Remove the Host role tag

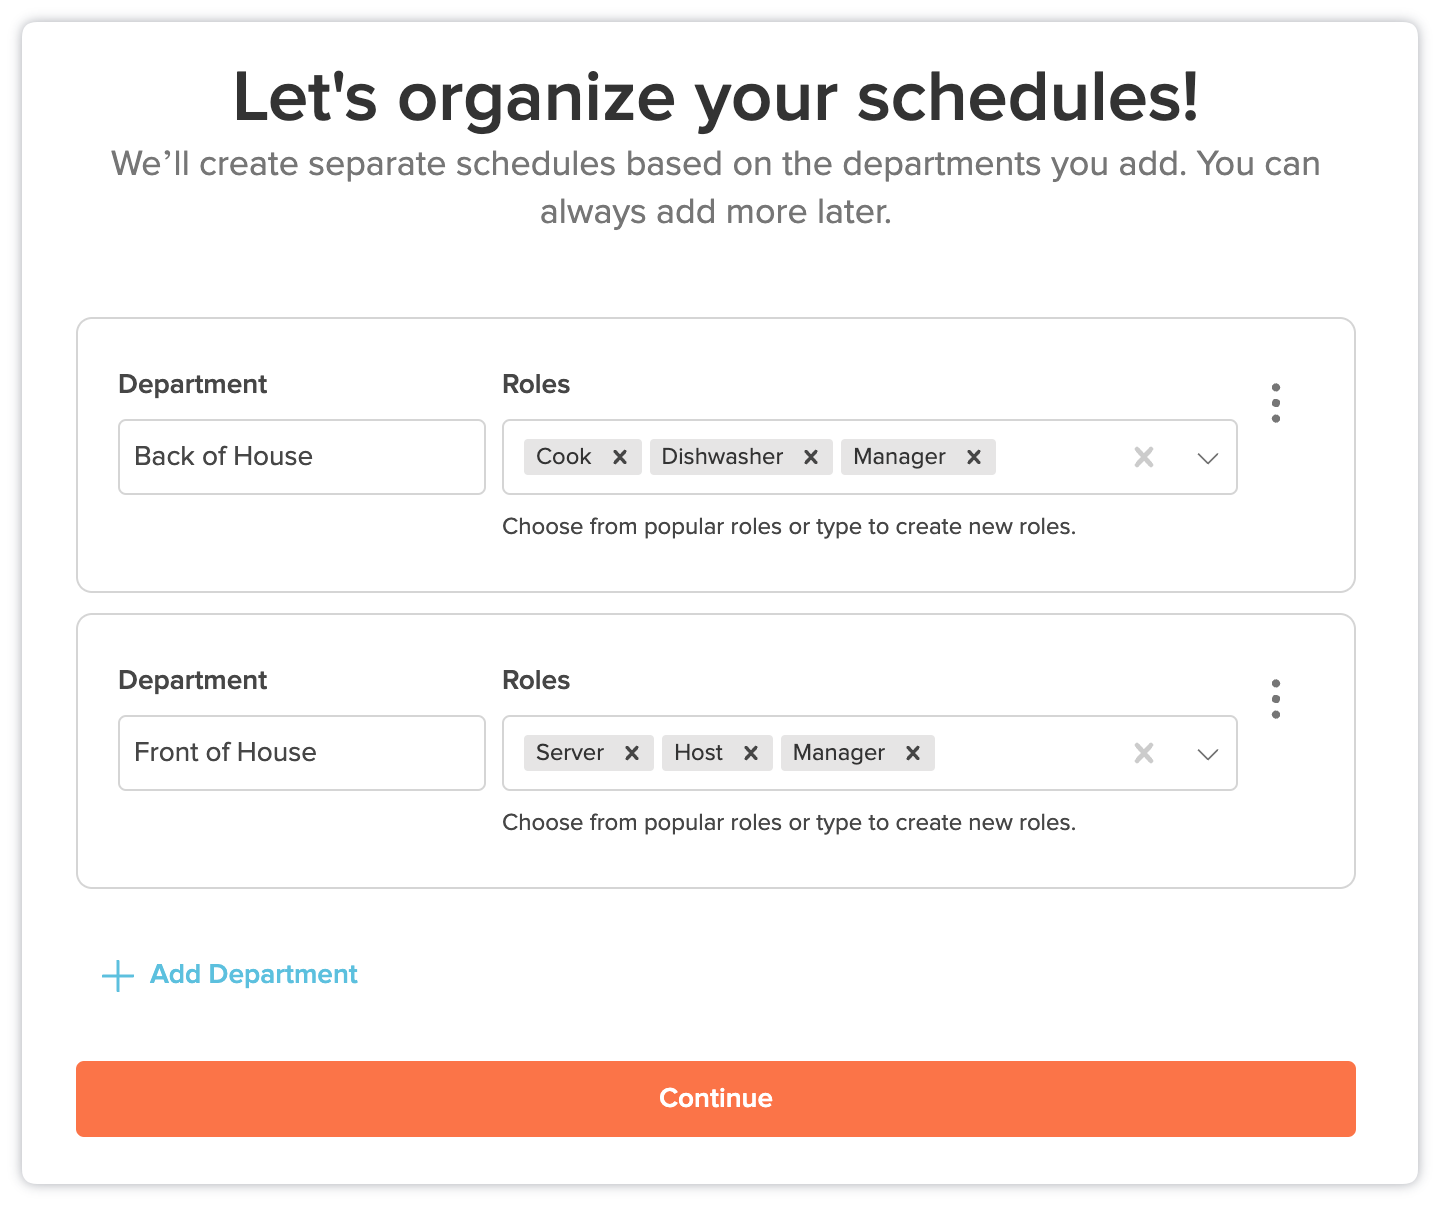[x=751, y=753]
